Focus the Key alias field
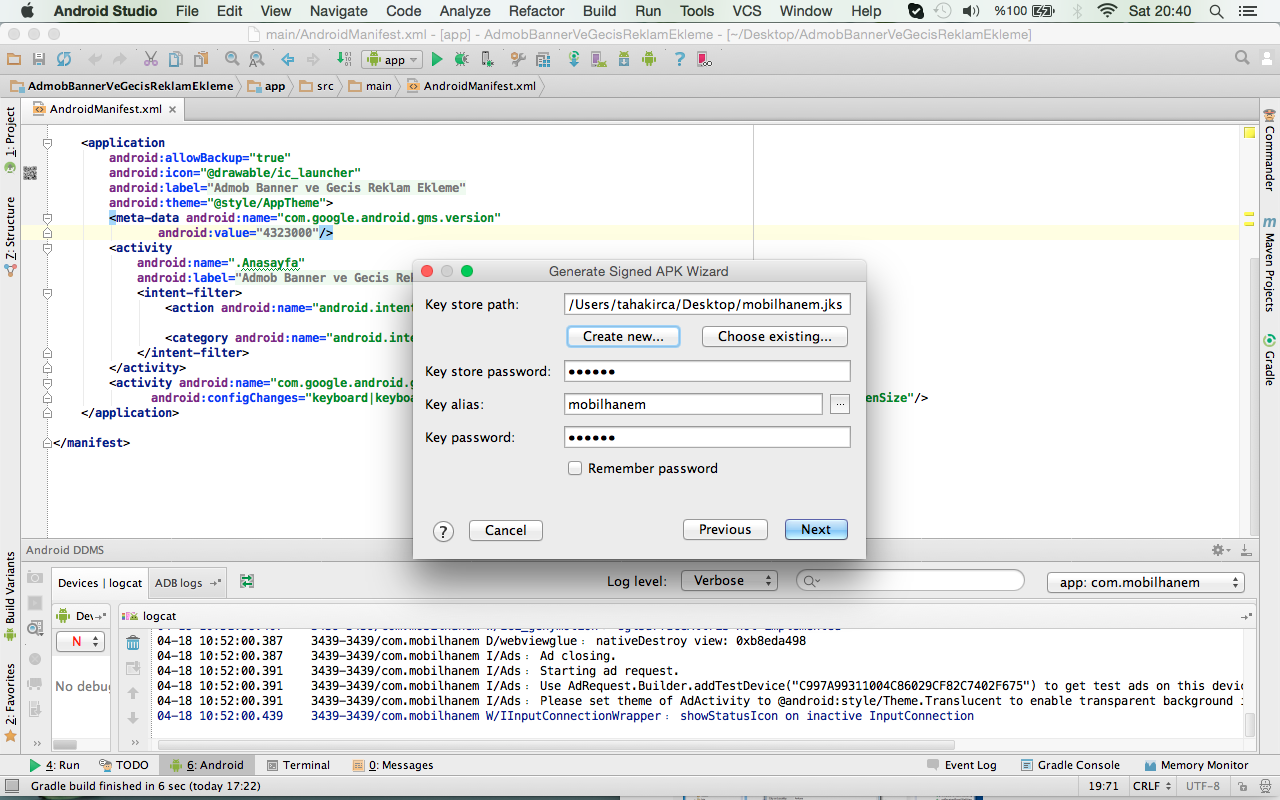Screen dimensions: 1280x800 [693, 404]
